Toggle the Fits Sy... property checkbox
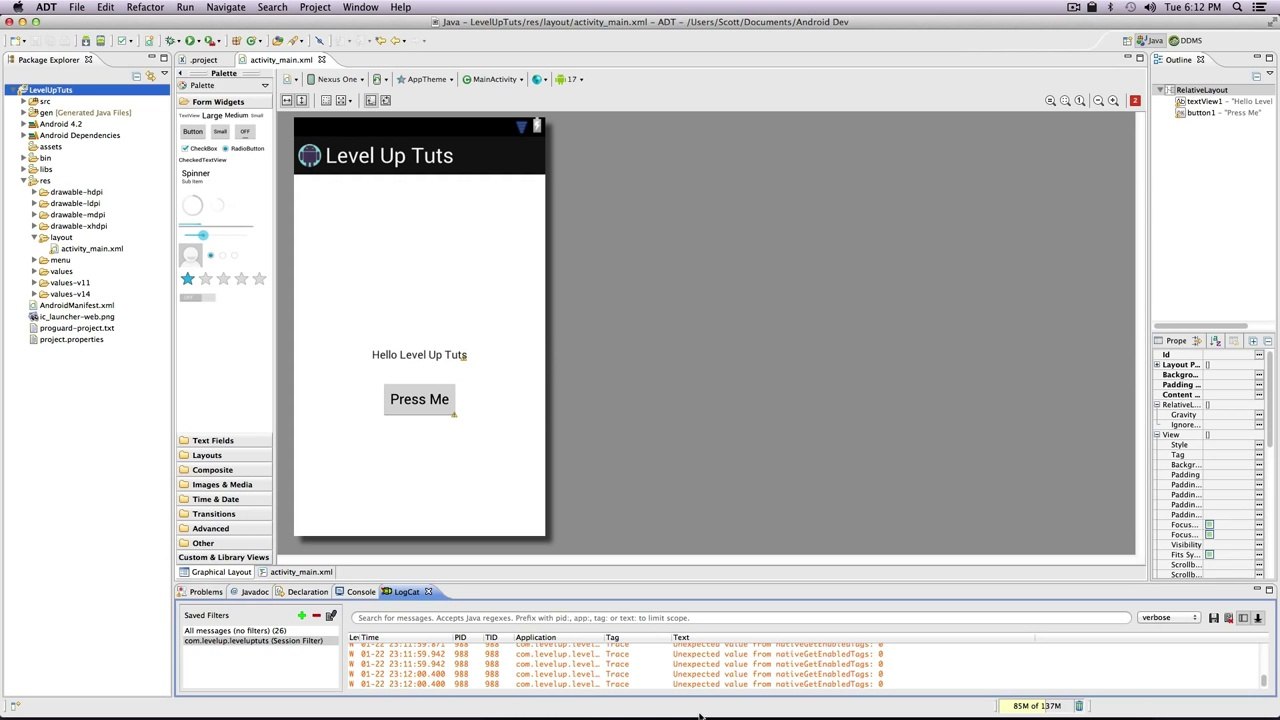This screenshot has width=1280, height=720. [x=1209, y=555]
